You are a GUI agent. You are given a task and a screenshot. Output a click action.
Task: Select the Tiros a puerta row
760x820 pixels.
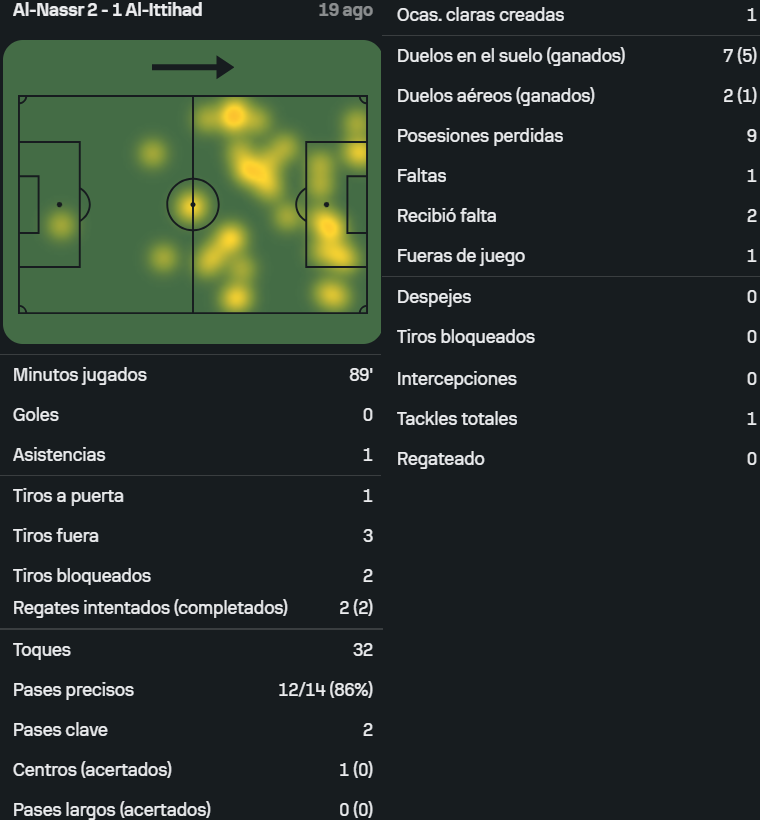click(192, 496)
